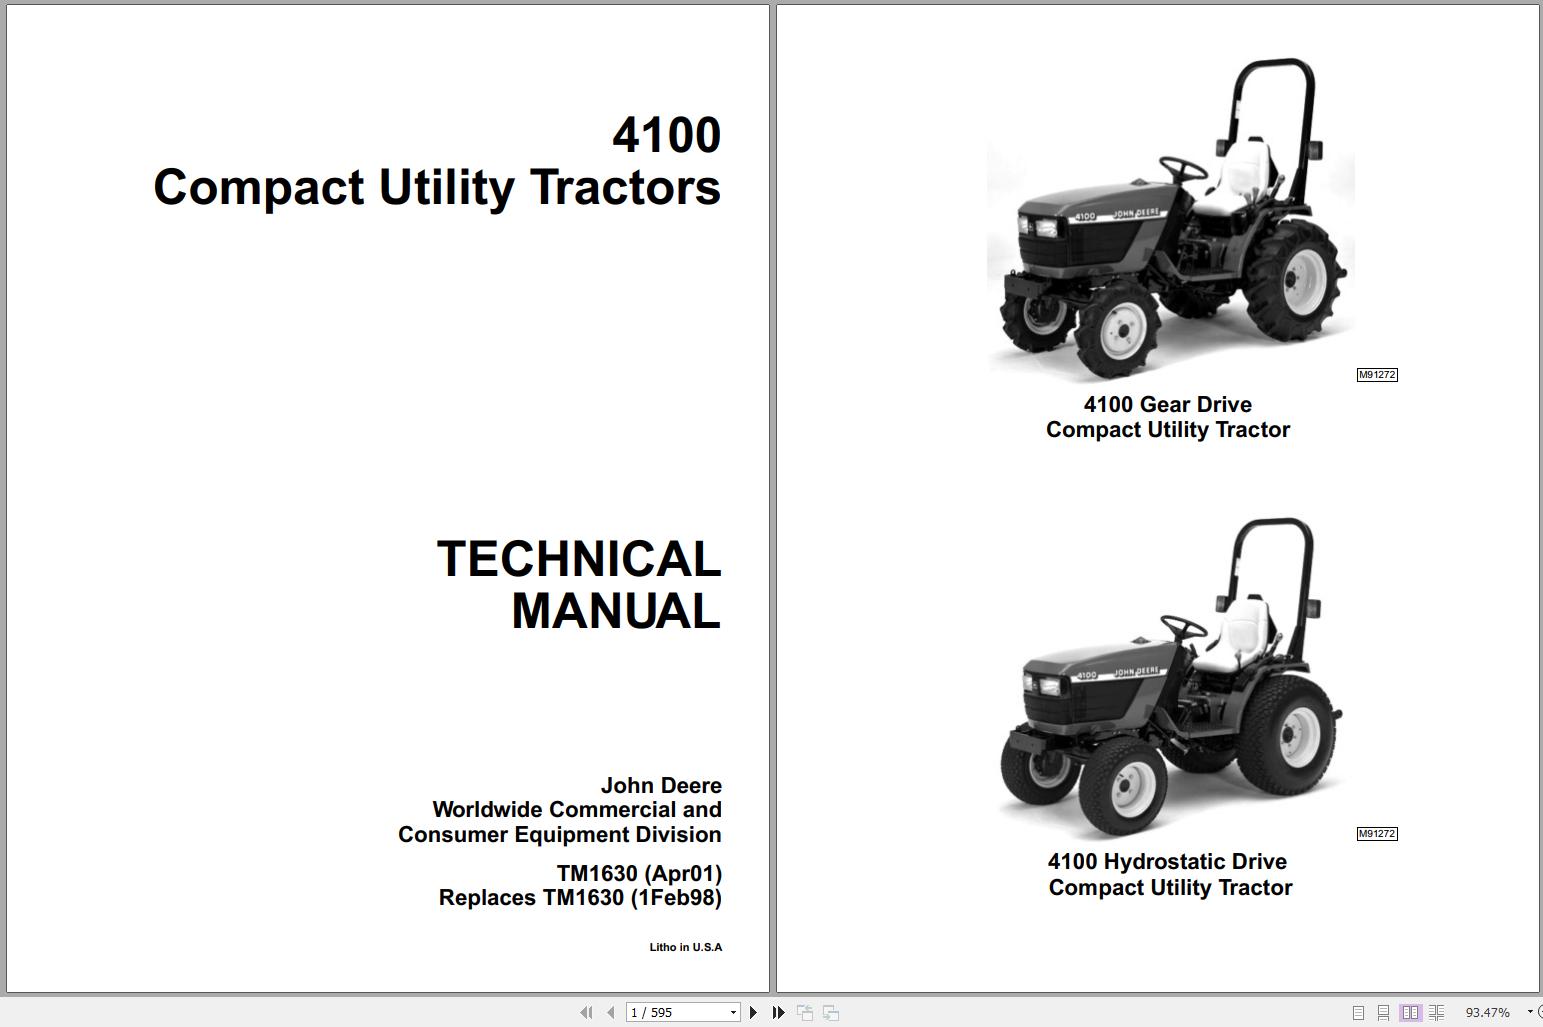Image resolution: width=1543 pixels, height=1027 pixels.
Task: Click the 'TECHNICAL' heading text
Action: tap(579, 559)
